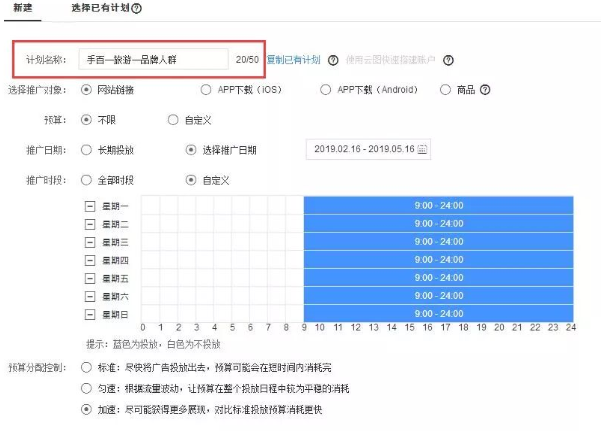
Task: Set budget to 不限
Action: [86, 120]
